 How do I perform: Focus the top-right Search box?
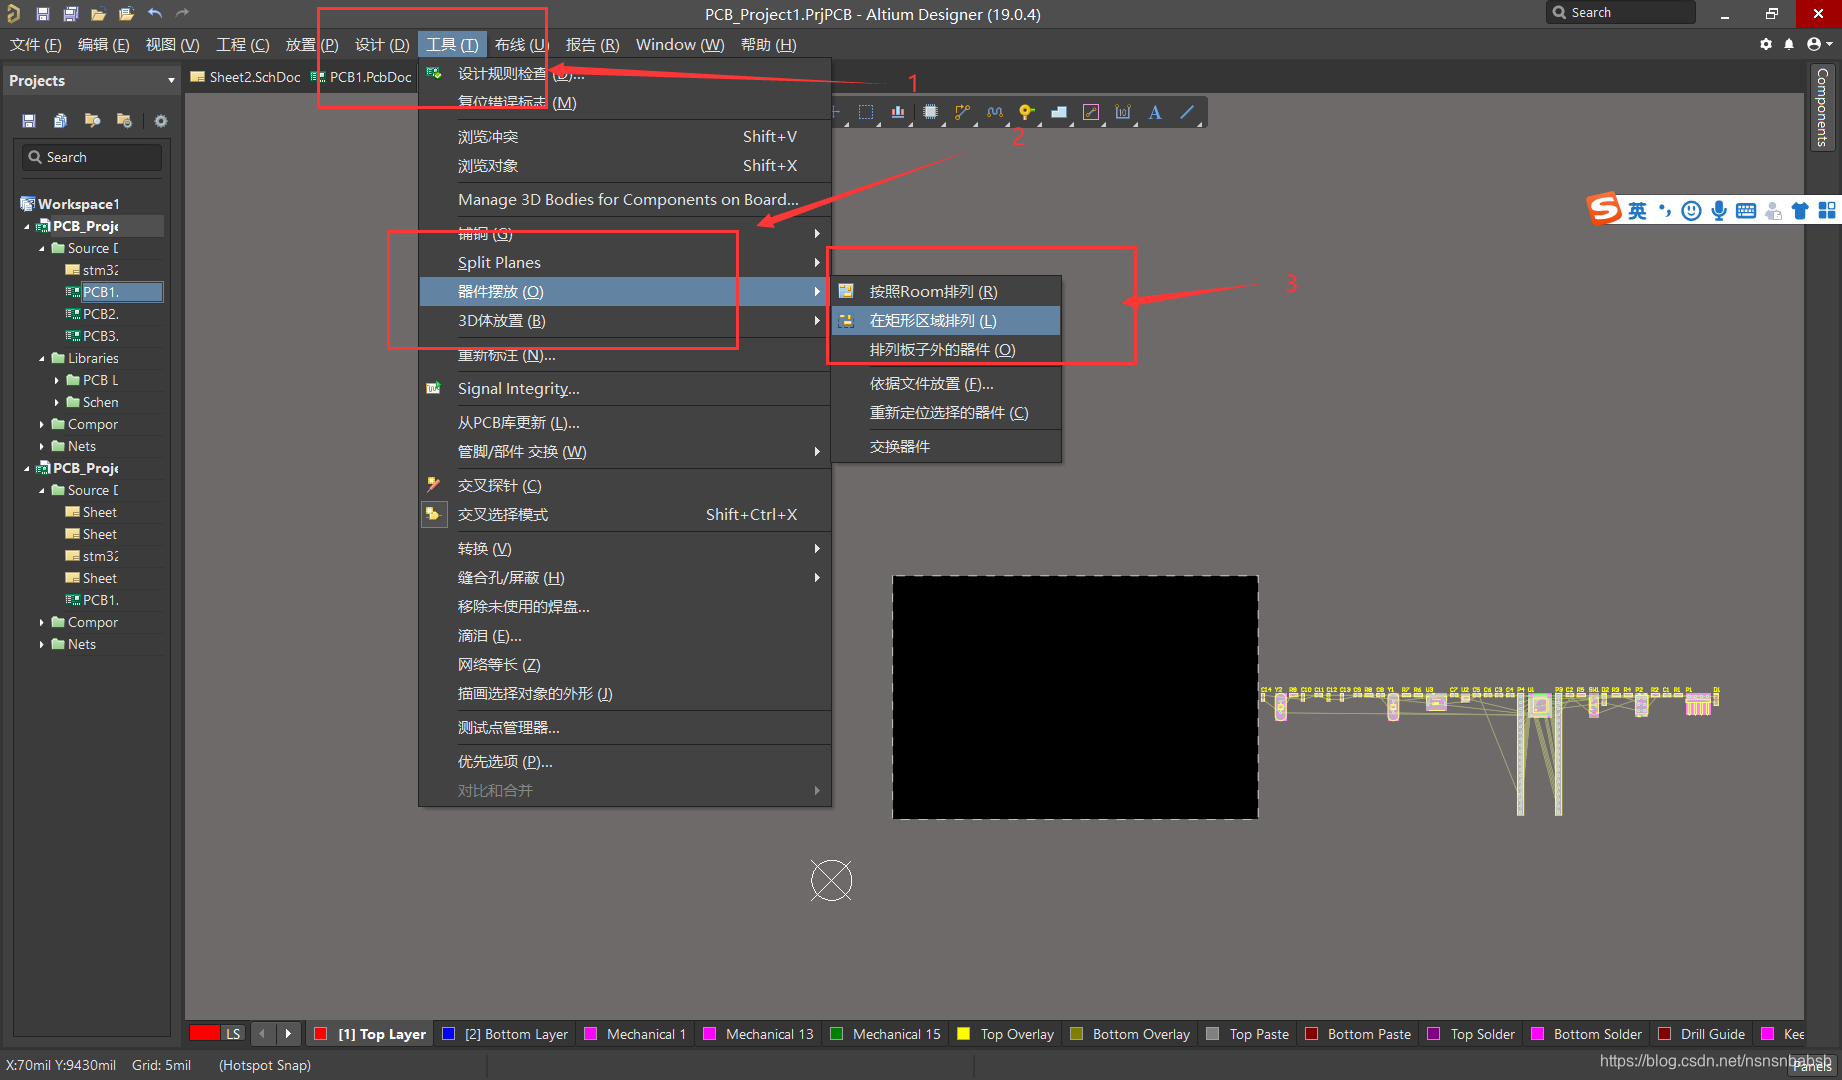[1620, 13]
